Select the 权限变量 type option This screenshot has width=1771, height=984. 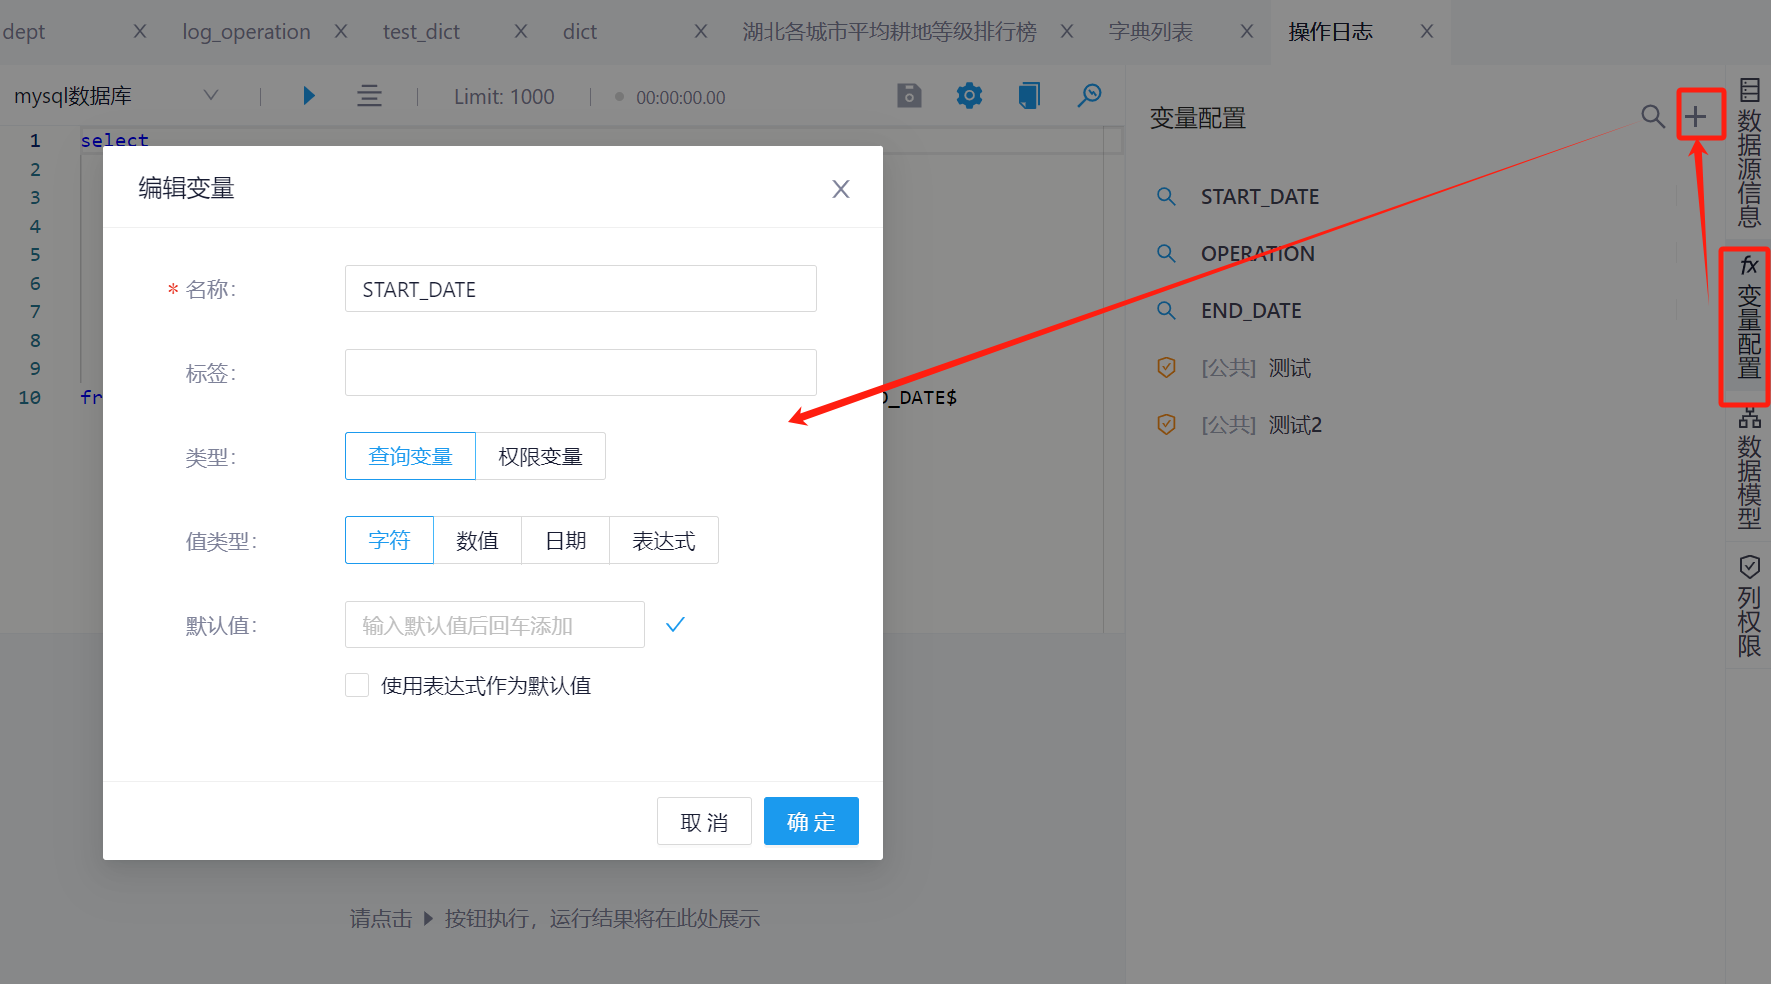(540, 456)
